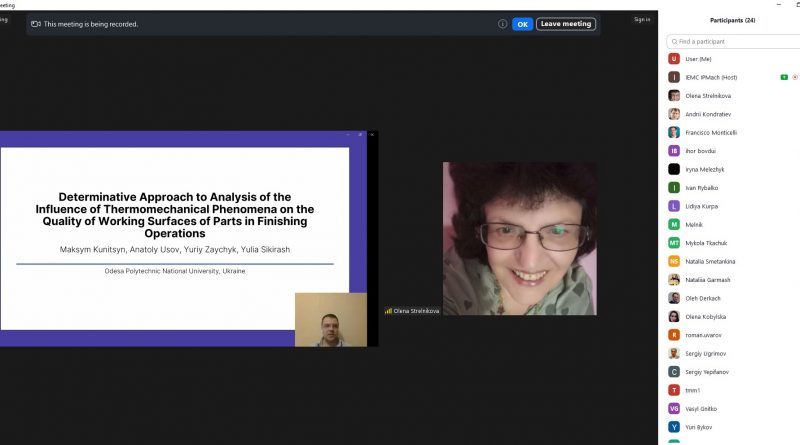Close the shared presentation window
Screen dimensions: 800x445
click(x=372, y=134)
